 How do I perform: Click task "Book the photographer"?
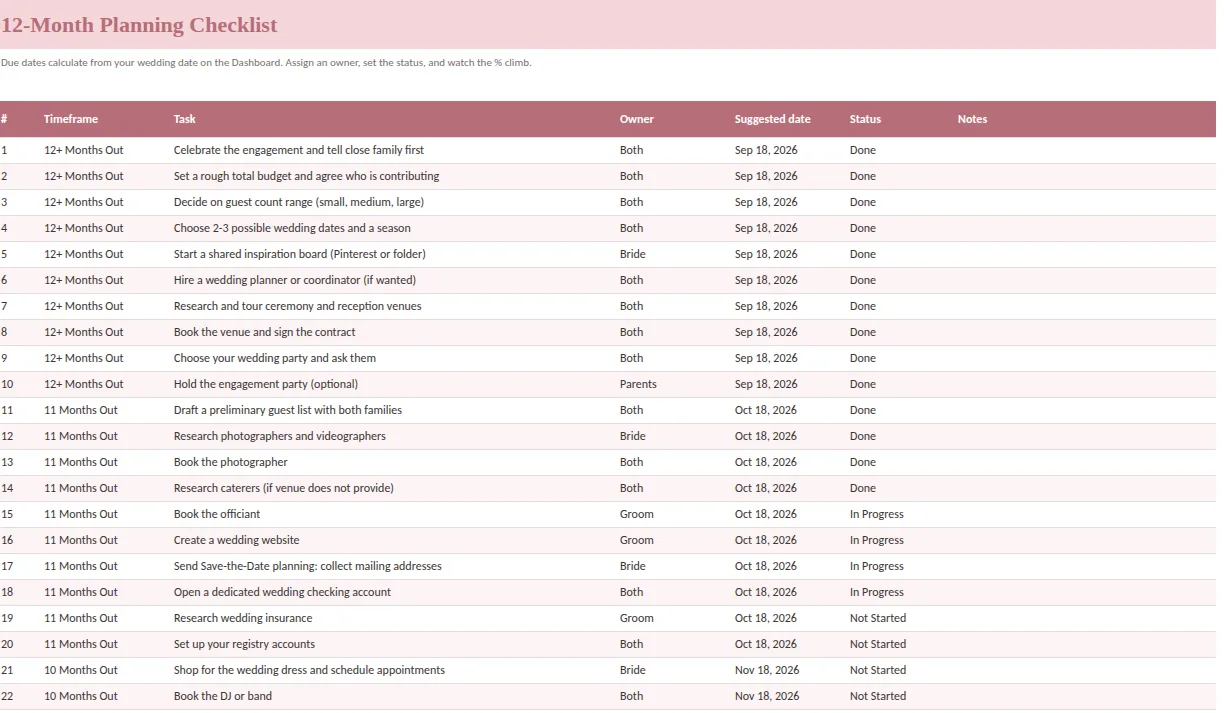[x=231, y=462]
